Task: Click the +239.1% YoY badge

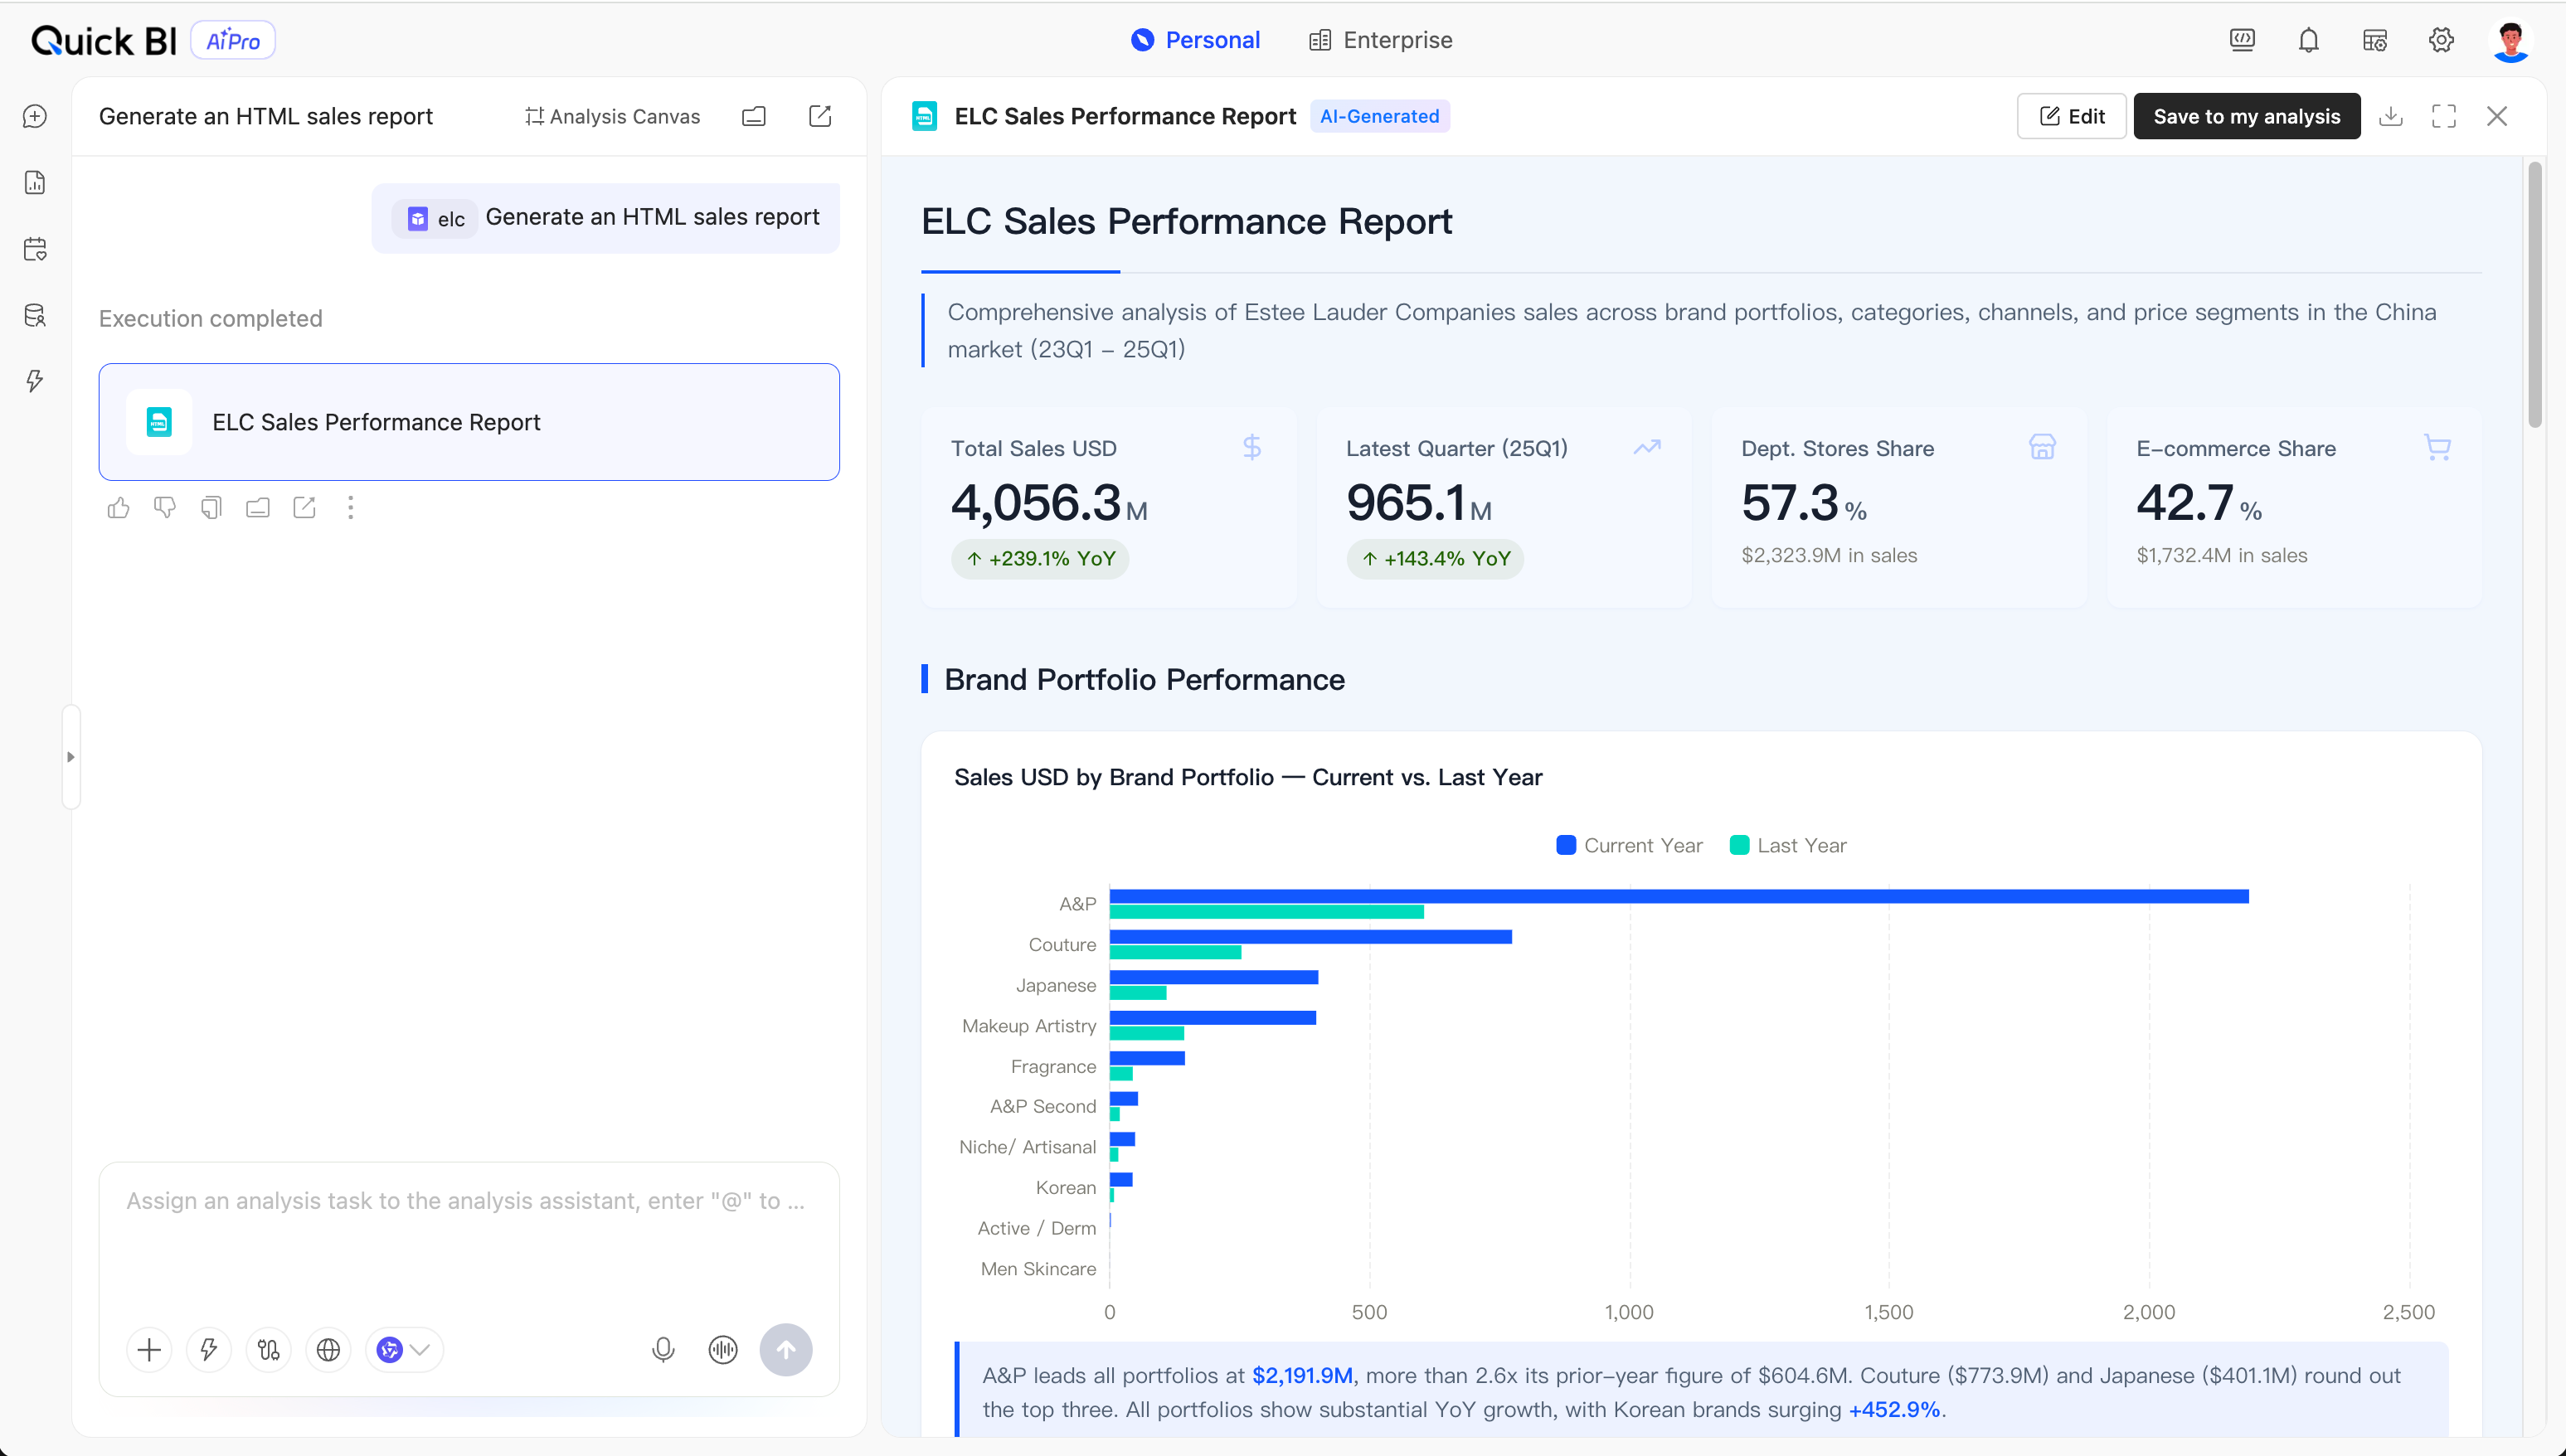Action: pyautogui.click(x=1040, y=559)
